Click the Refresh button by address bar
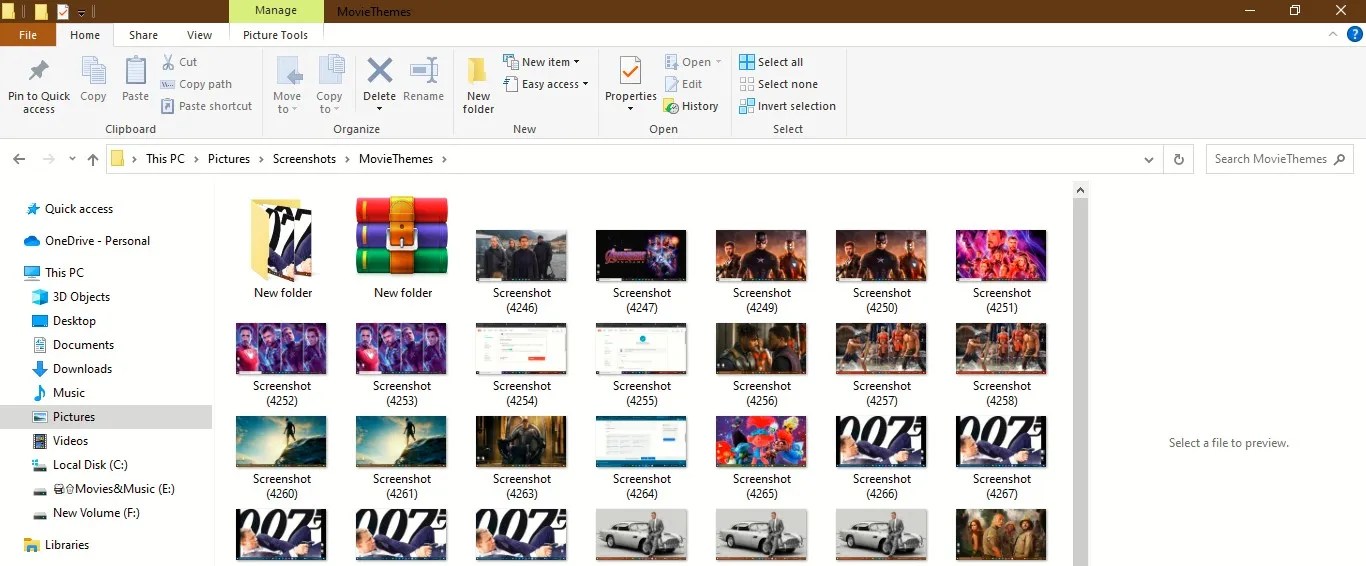1366x566 pixels. (1179, 159)
